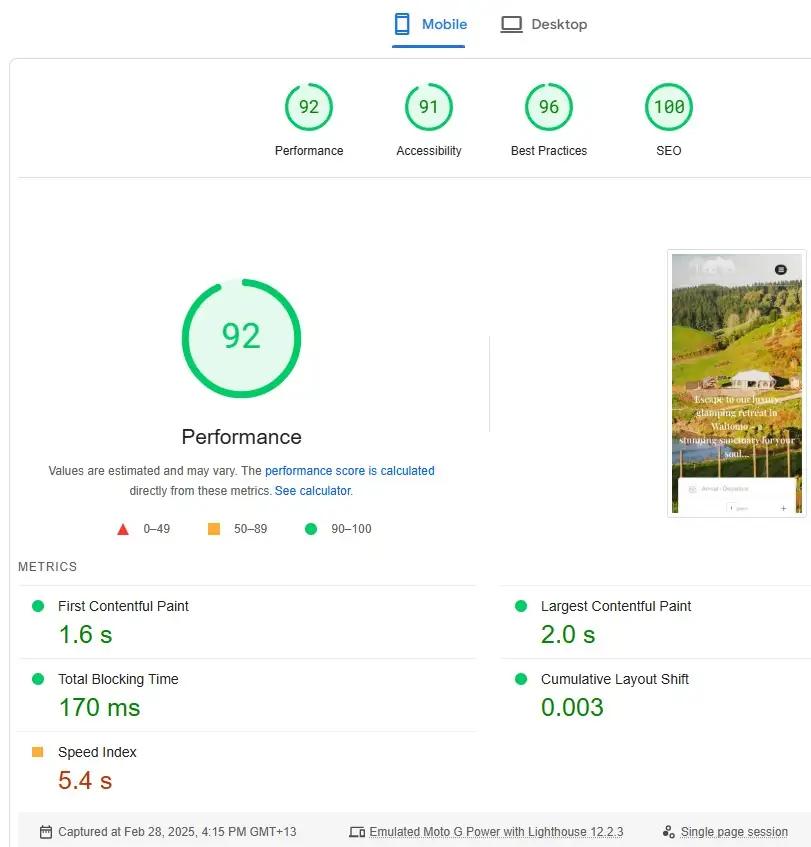Screen dimensions: 811x847
Task: Select the green dot beside First Contentful Paint
Action: tap(38, 606)
